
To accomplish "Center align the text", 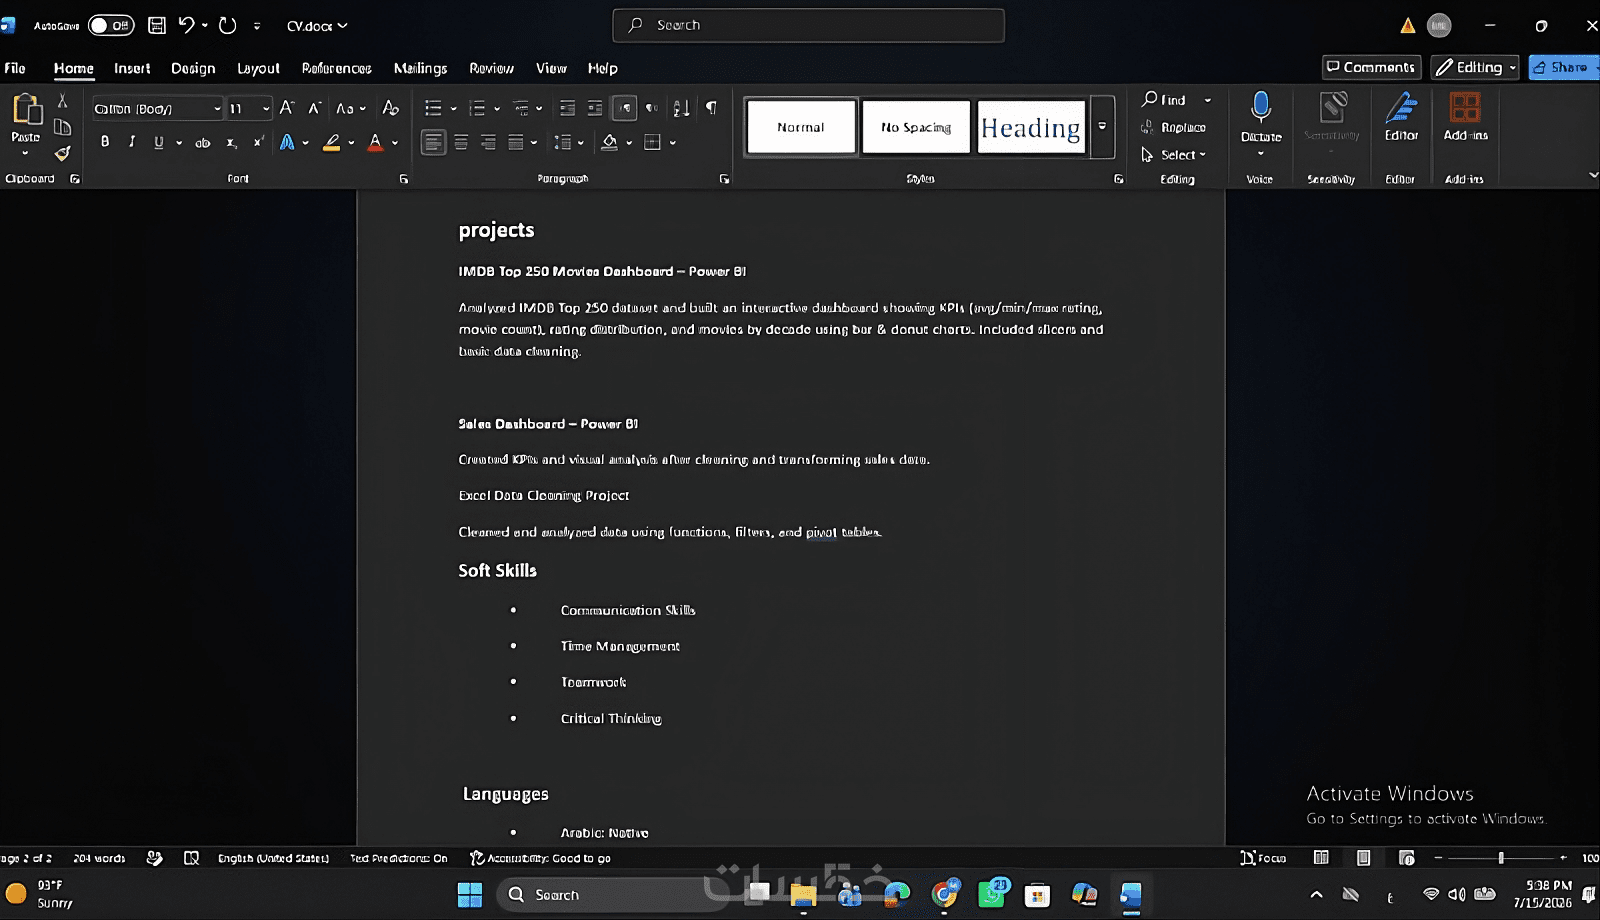I will coord(461,143).
